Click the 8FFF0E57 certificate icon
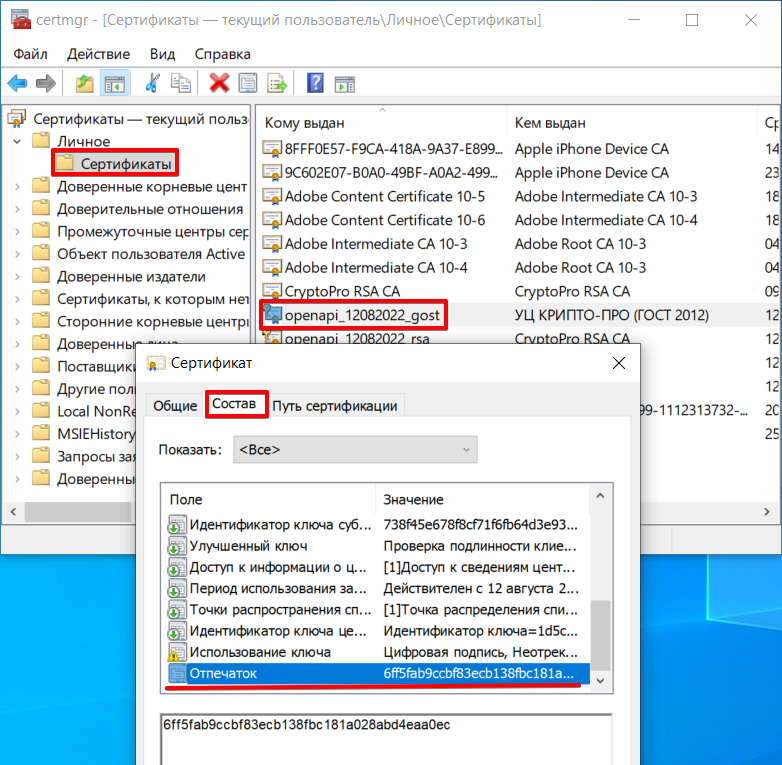Image resolution: width=782 pixels, height=765 pixels. [x=272, y=149]
